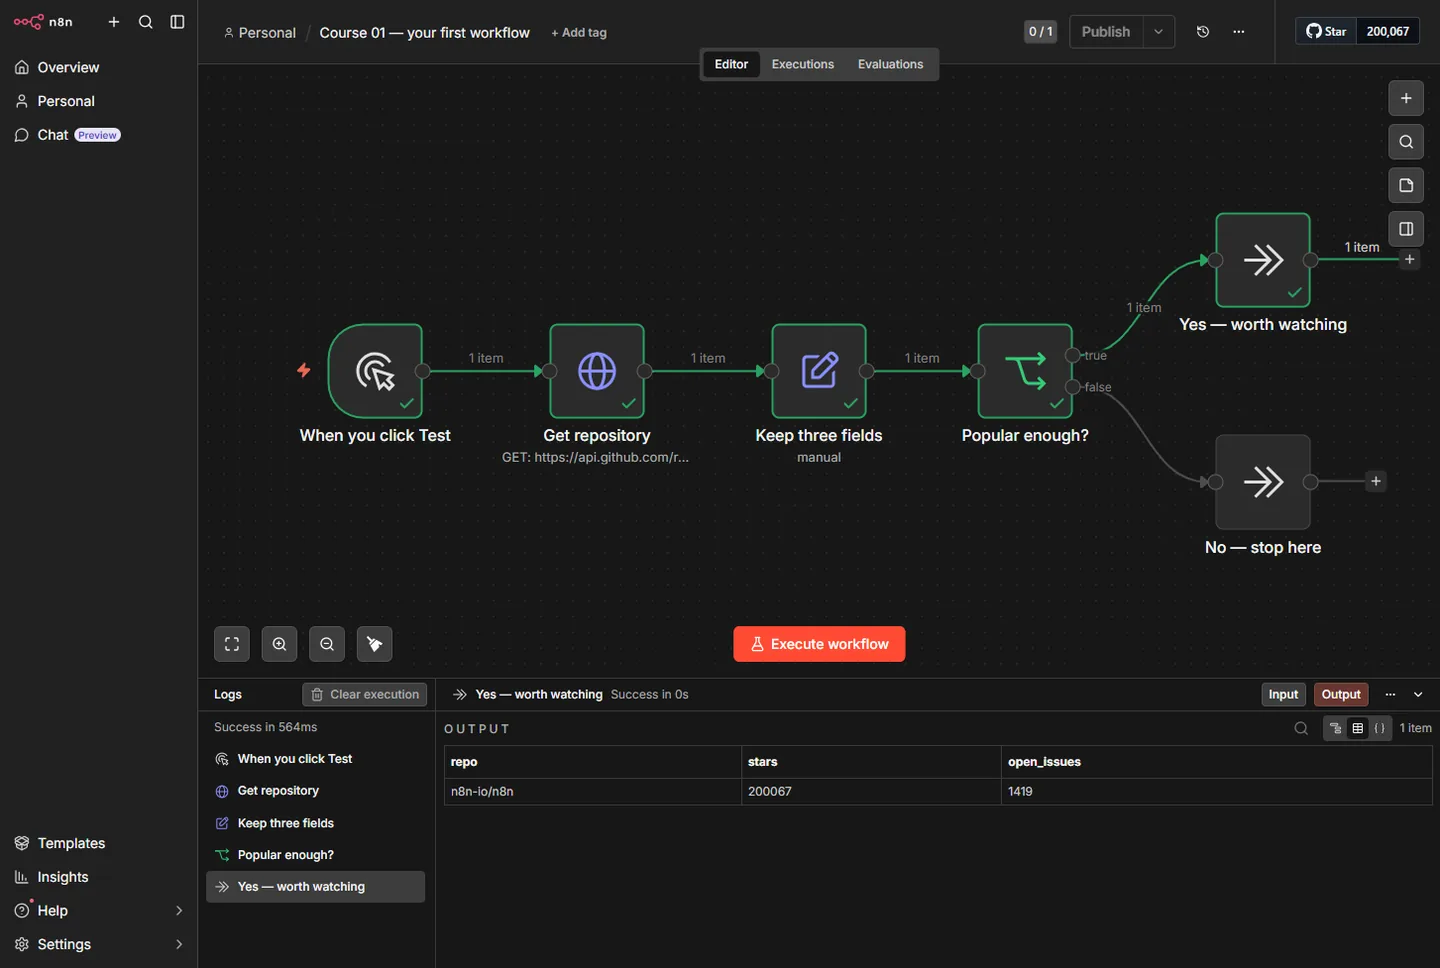Open workflow history via the clock icon
This screenshot has height=968, width=1440.
(x=1203, y=32)
